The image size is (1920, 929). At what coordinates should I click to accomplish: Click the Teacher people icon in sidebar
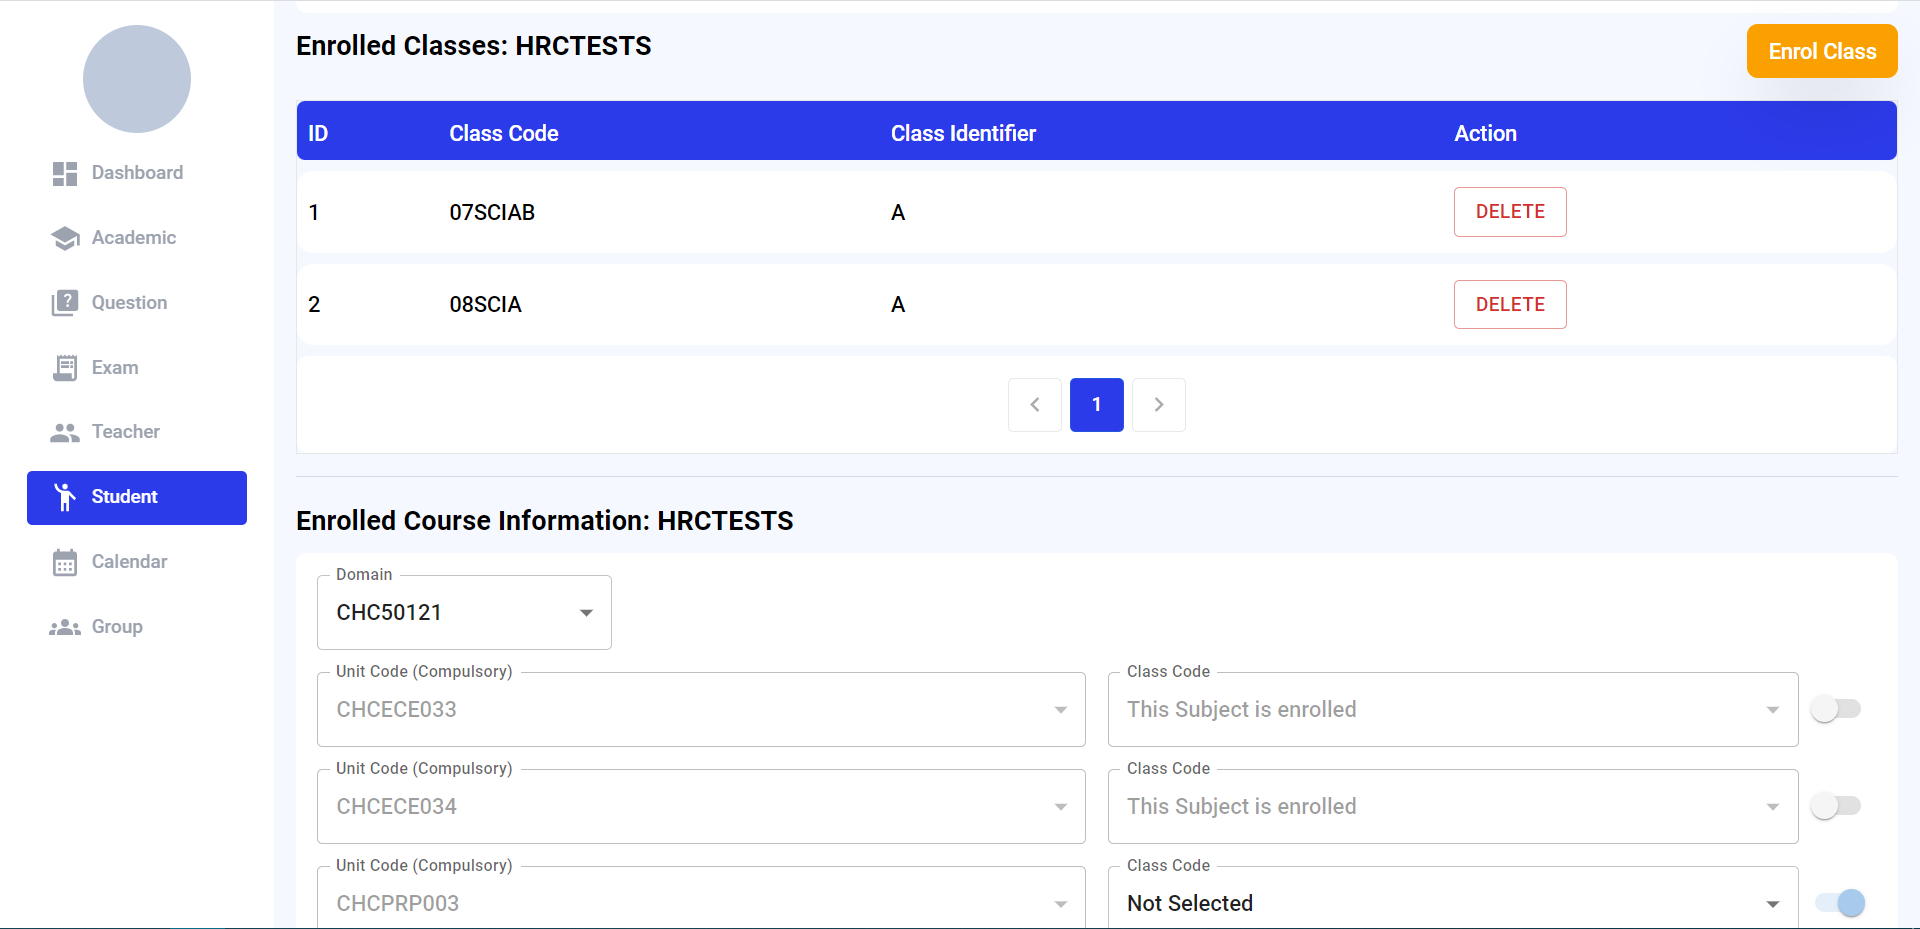(x=65, y=433)
